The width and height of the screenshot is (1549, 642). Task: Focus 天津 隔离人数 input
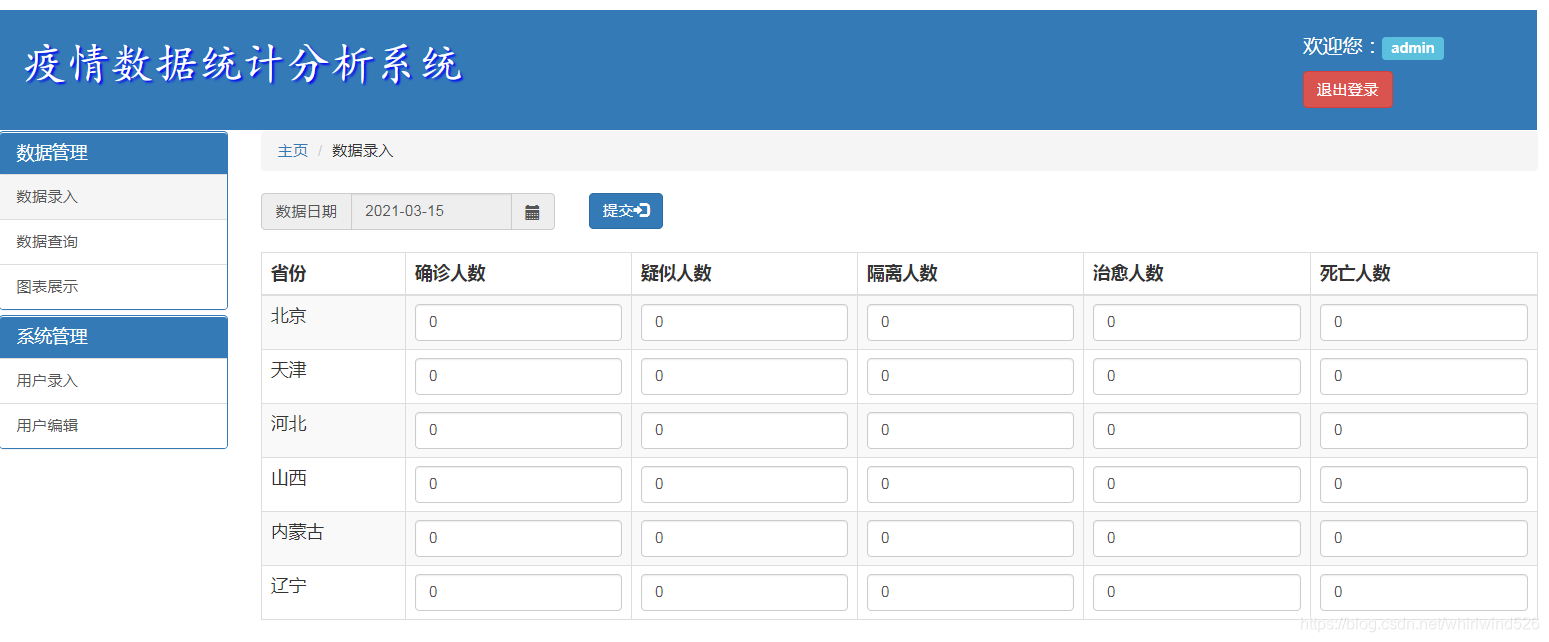coord(970,377)
